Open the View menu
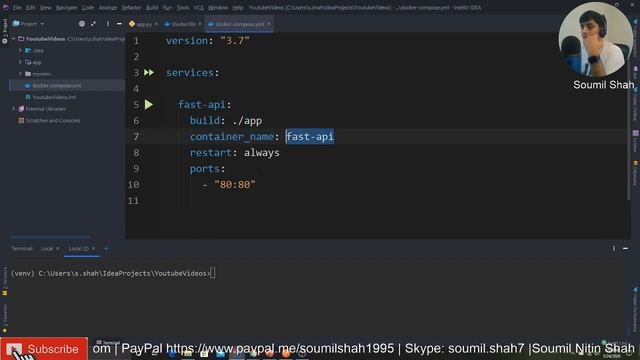The width and height of the screenshot is (640, 360). [45, 7]
